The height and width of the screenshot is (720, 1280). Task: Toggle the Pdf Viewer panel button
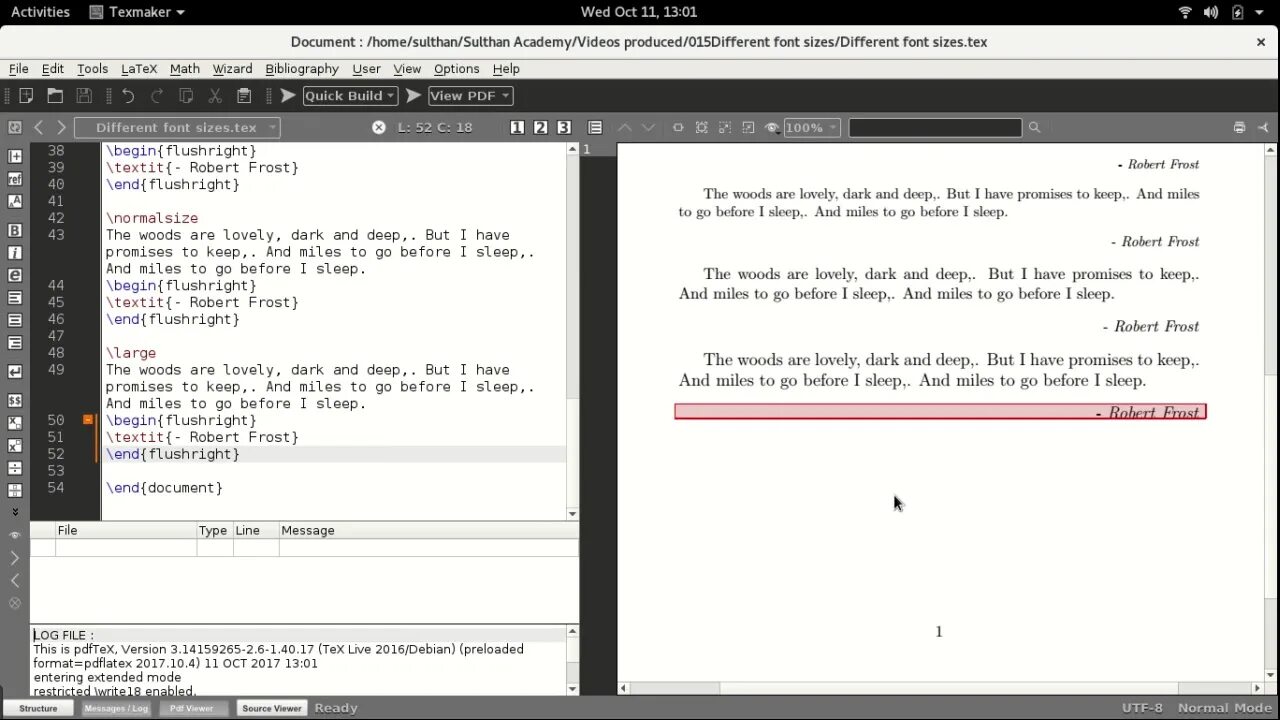[191, 708]
